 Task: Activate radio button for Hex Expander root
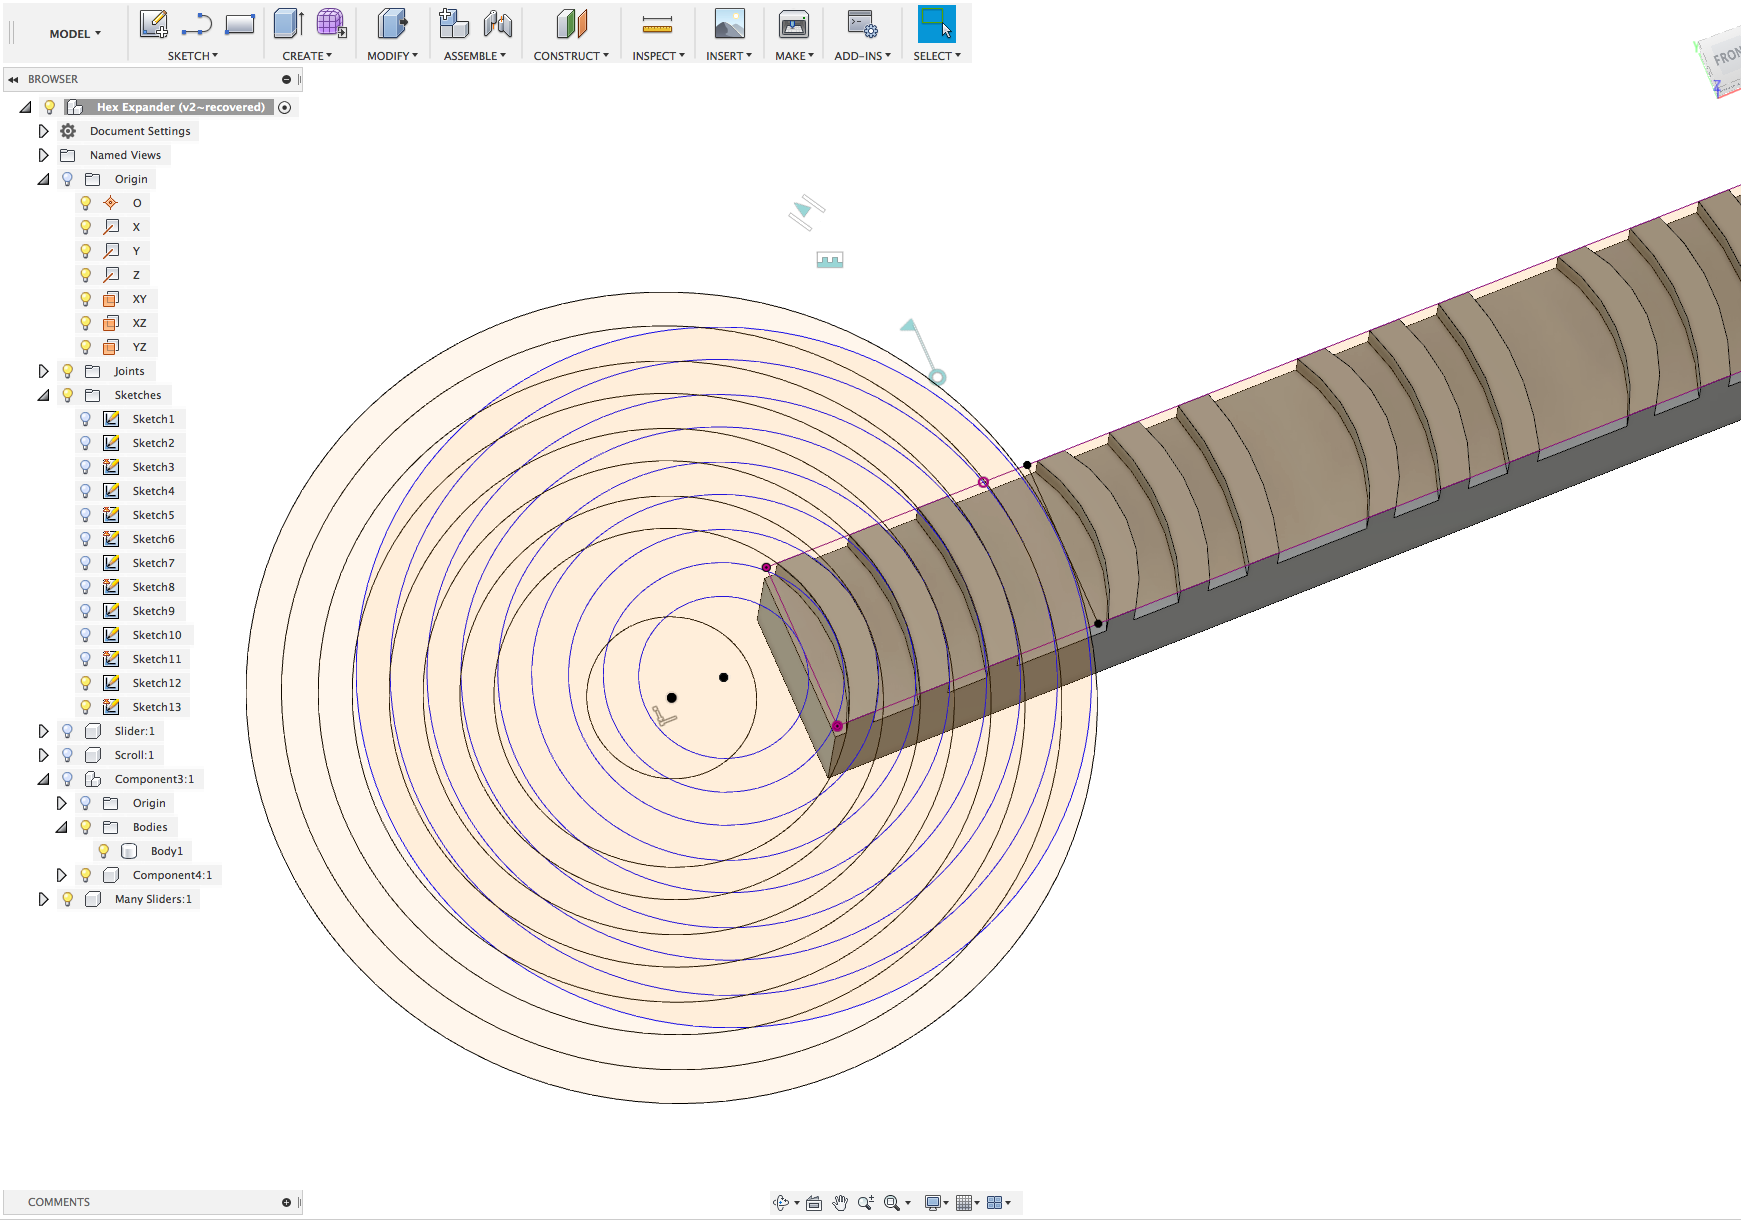285,107
